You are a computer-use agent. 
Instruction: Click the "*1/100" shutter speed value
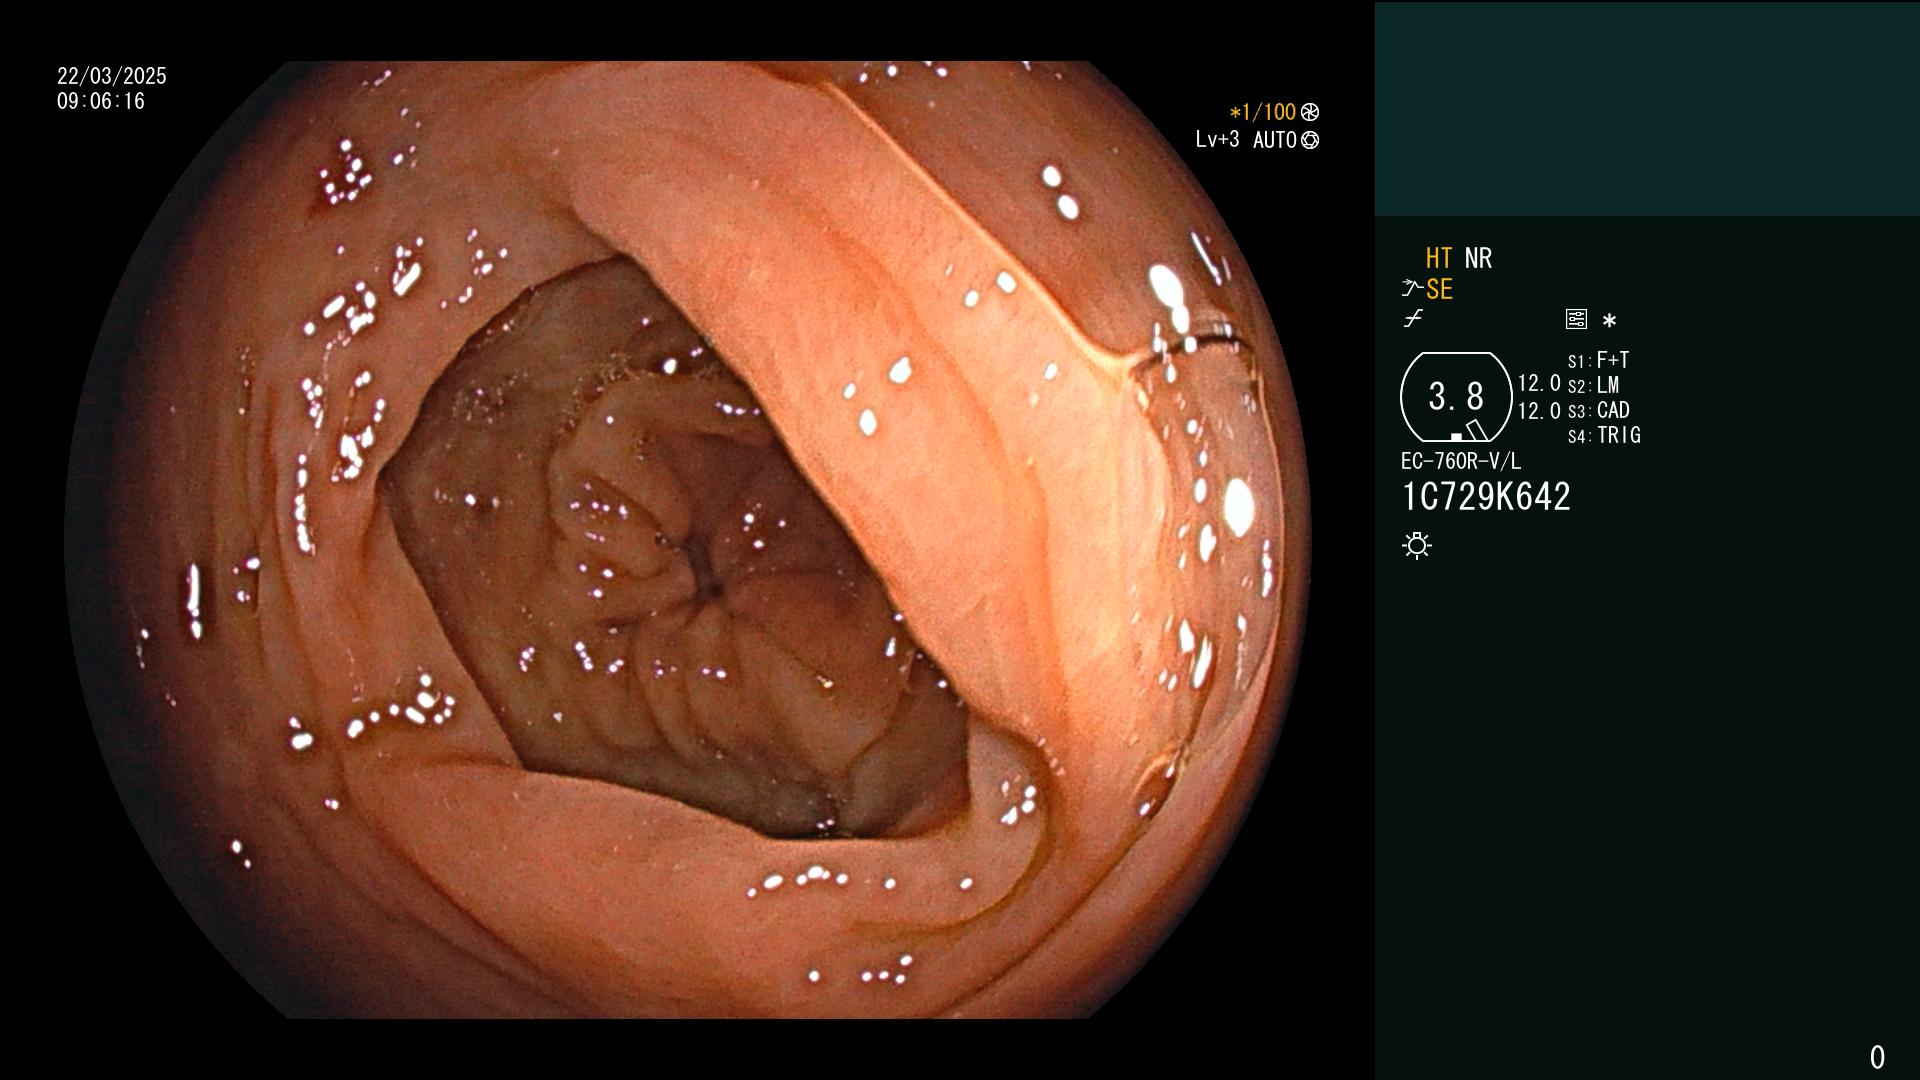(x=1262, y=112)
